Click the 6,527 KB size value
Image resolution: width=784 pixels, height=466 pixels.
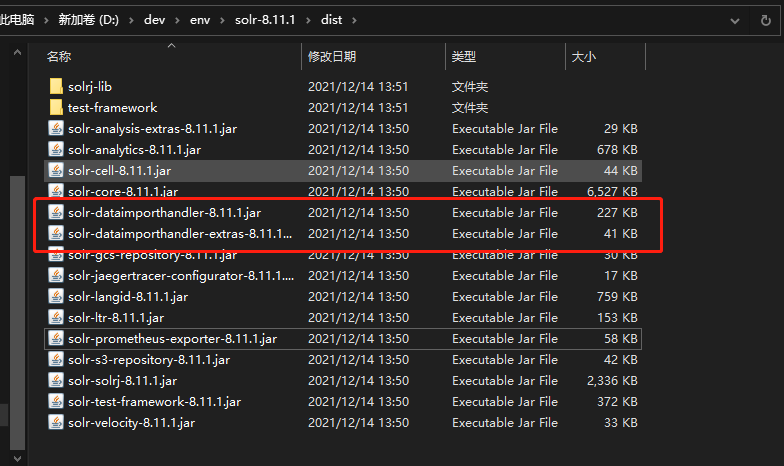612,192
